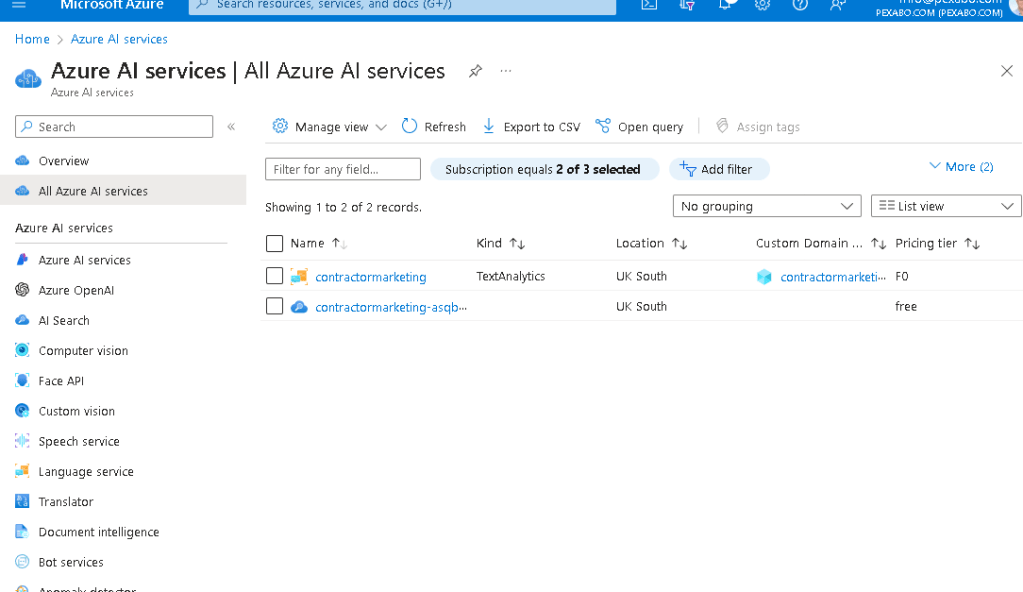Click the Face API icon
The width and height of the screenshot is (1023, 592).
point(22,381)
